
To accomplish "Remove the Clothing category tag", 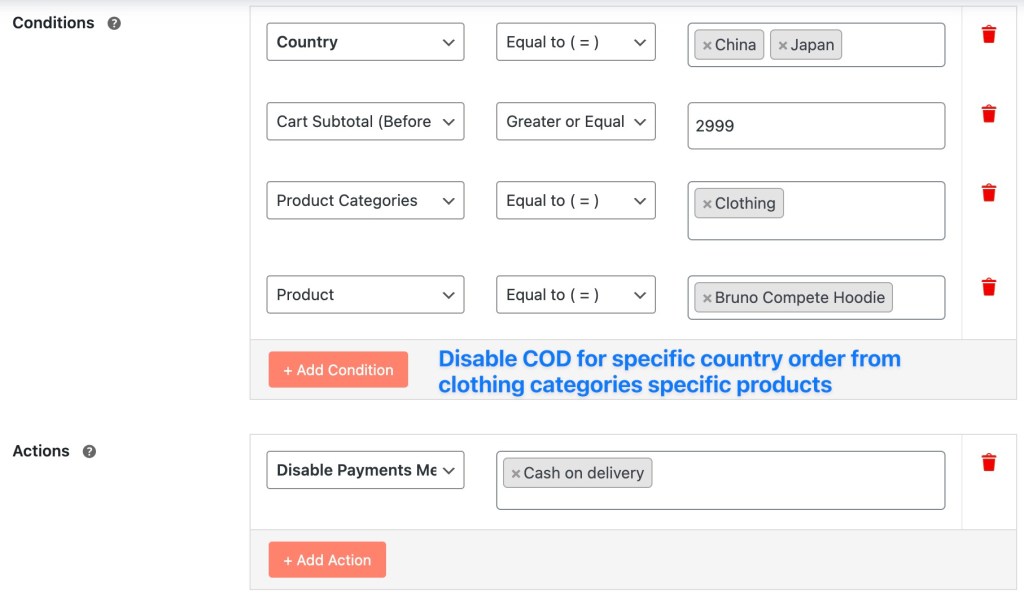I will [707, 204].
